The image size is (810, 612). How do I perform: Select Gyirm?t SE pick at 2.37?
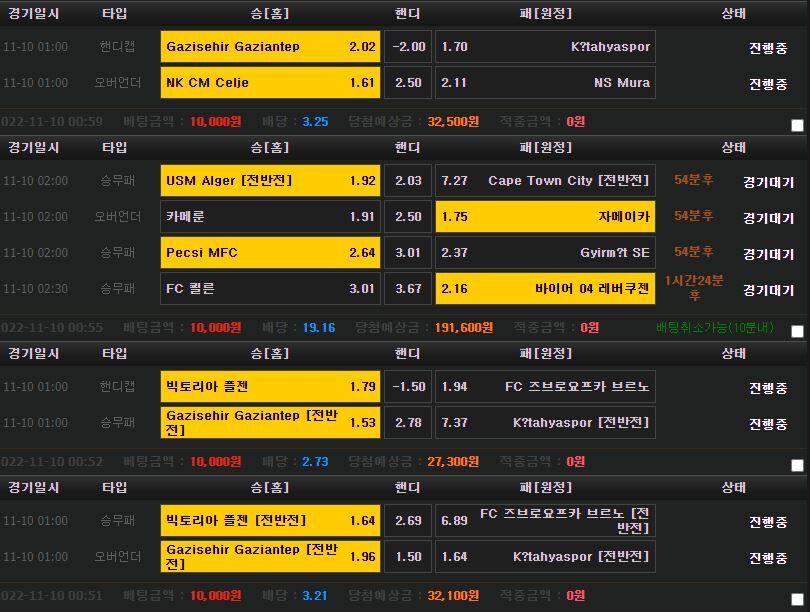(x=546, y=253)
